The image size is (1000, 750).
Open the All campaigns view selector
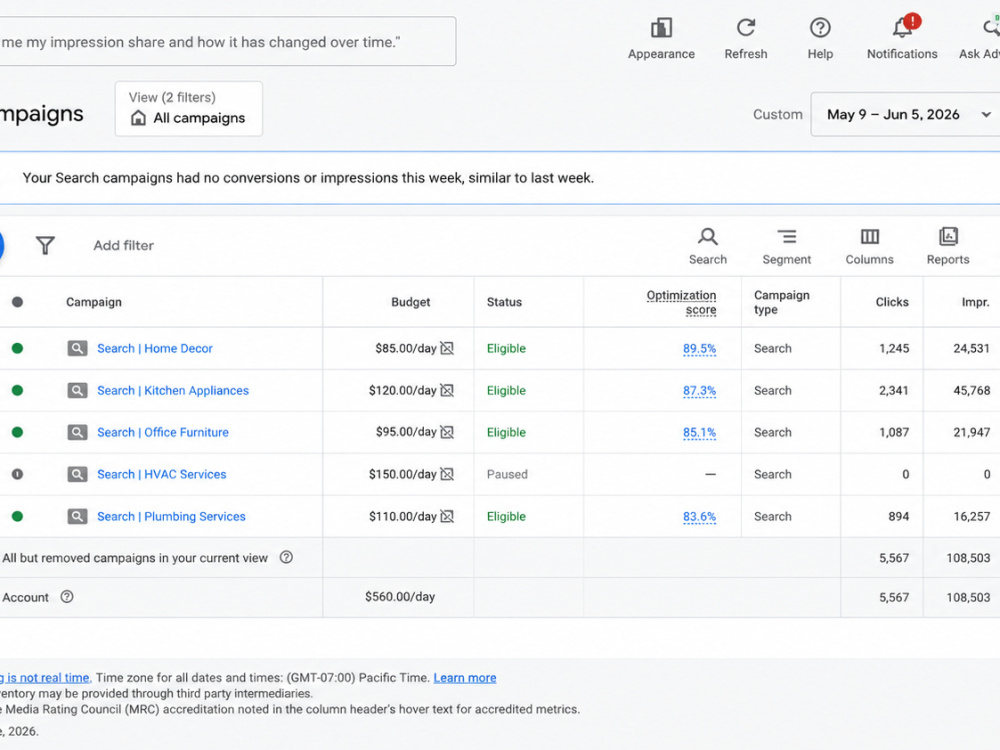click(189, 108)
